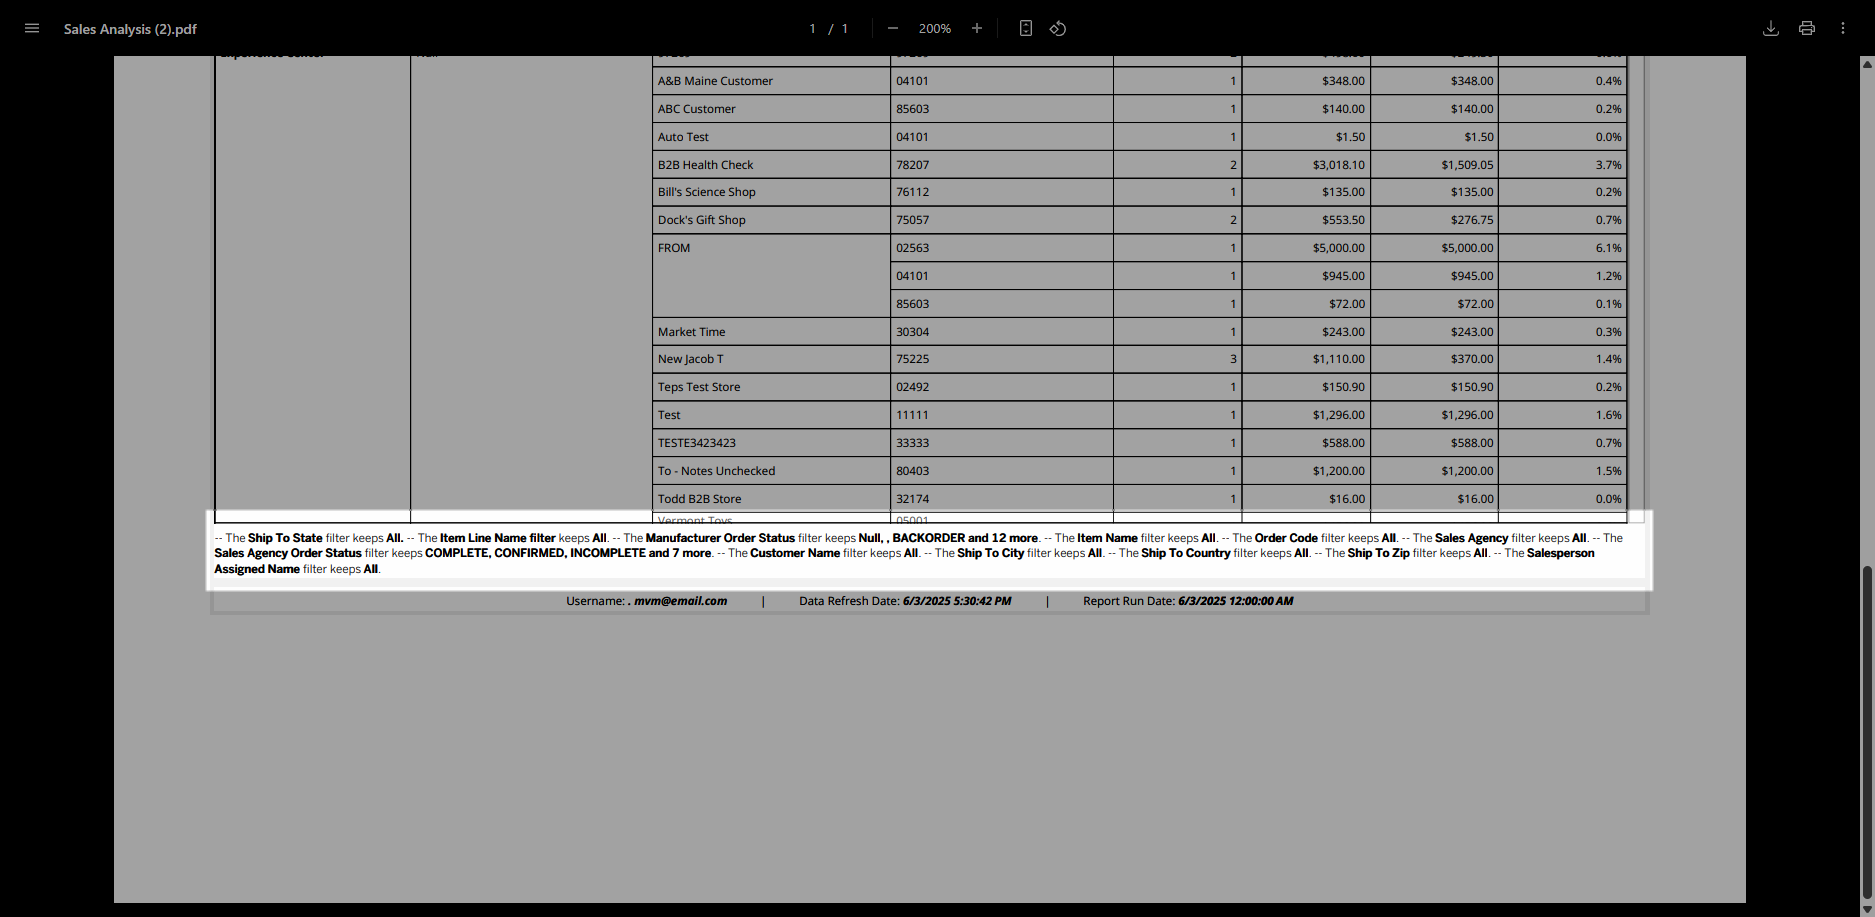Image resolution: width=1875 pixels, height=917 pixels.
Task: Select the FROM customer cell
Action: click(771, 276)
